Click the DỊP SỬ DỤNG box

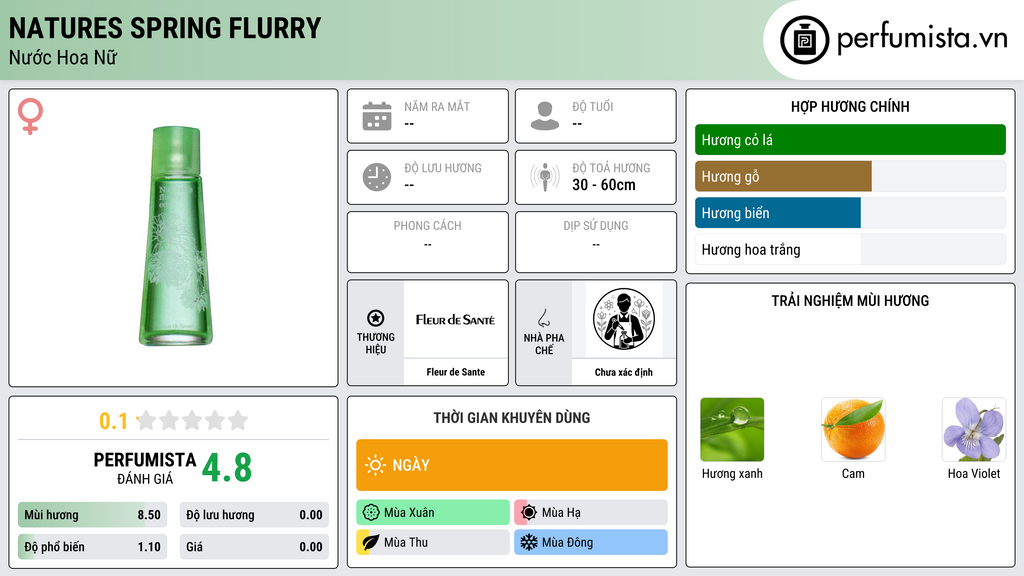coord(596,242)
